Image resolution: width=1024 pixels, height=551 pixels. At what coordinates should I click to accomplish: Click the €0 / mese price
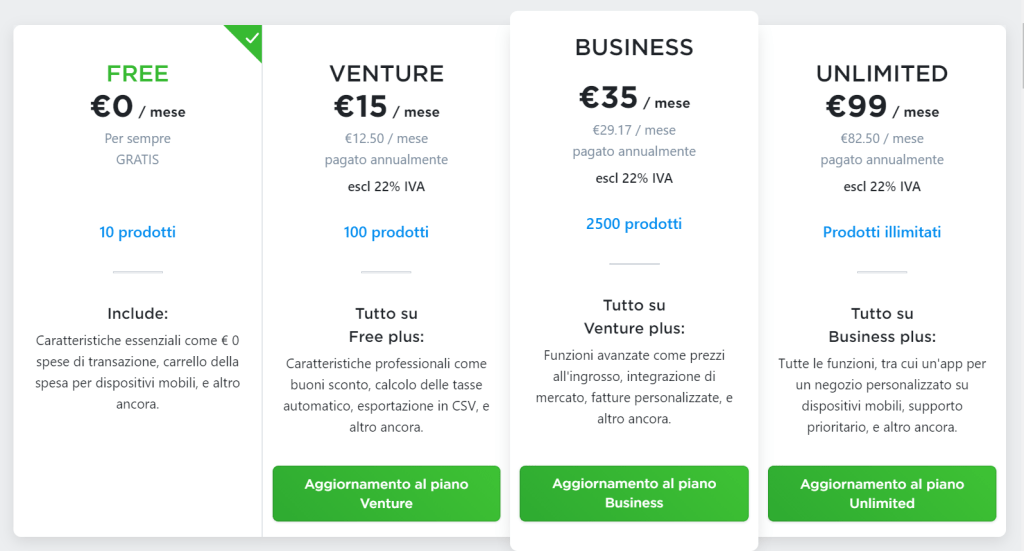click(138, 106)
